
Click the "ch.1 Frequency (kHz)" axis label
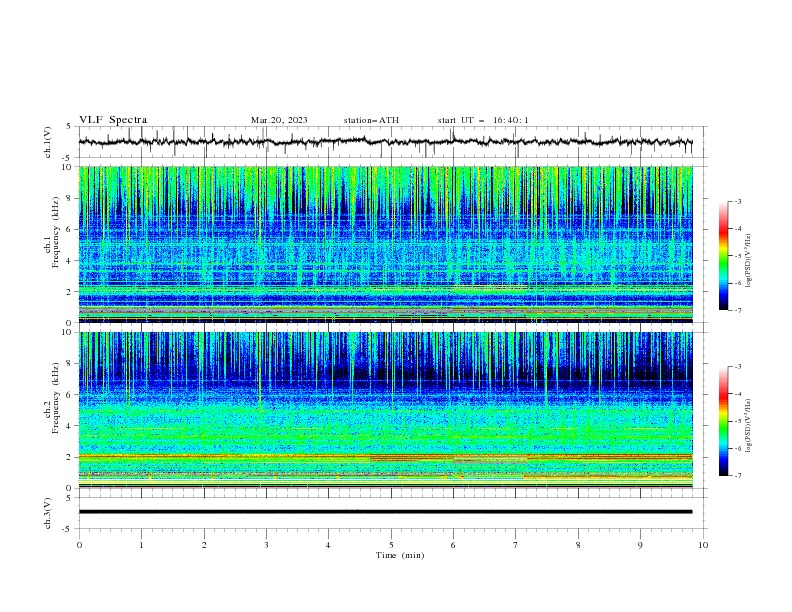(52, 233)
